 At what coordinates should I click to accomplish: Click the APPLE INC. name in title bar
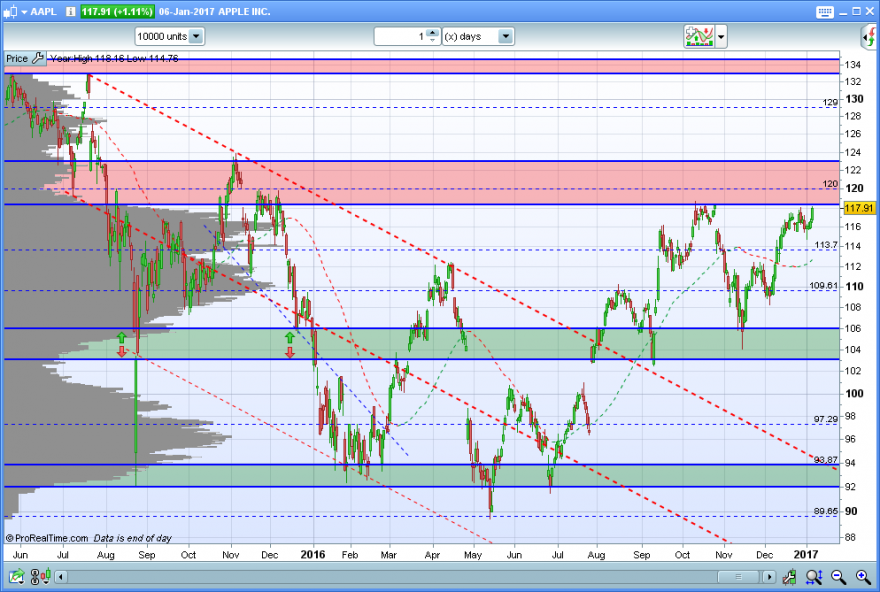[245, 11]
